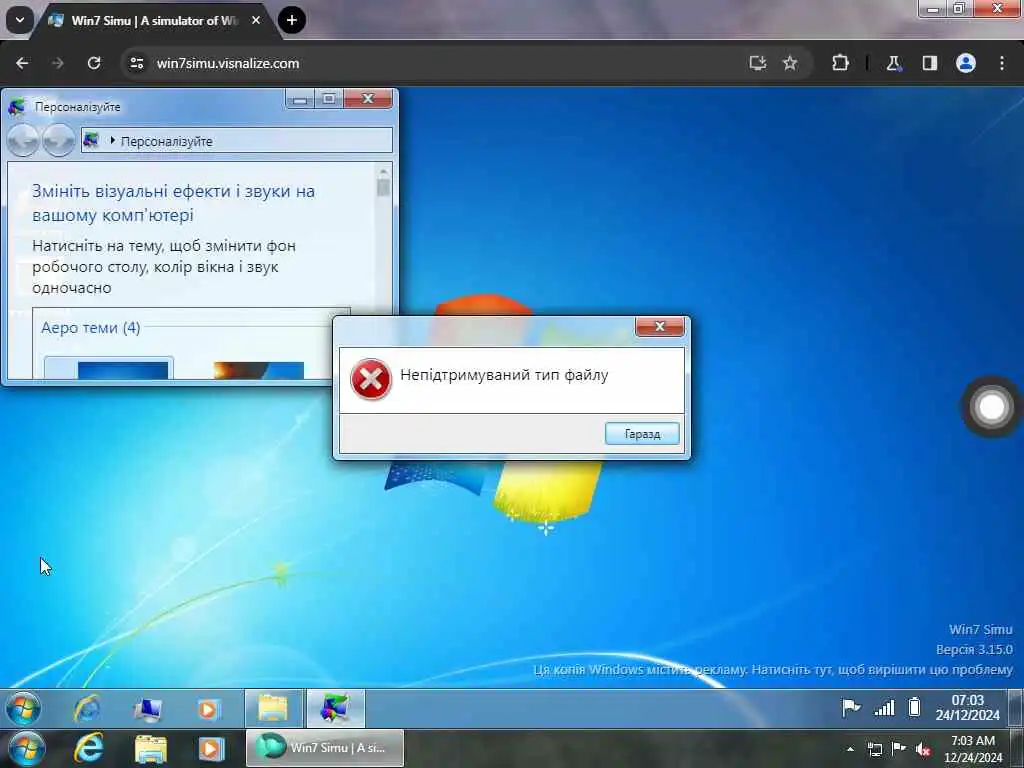Open the browser extensions puzzle icon
The height and width of the screenshot is (768, 1024).
click(840, 63)
